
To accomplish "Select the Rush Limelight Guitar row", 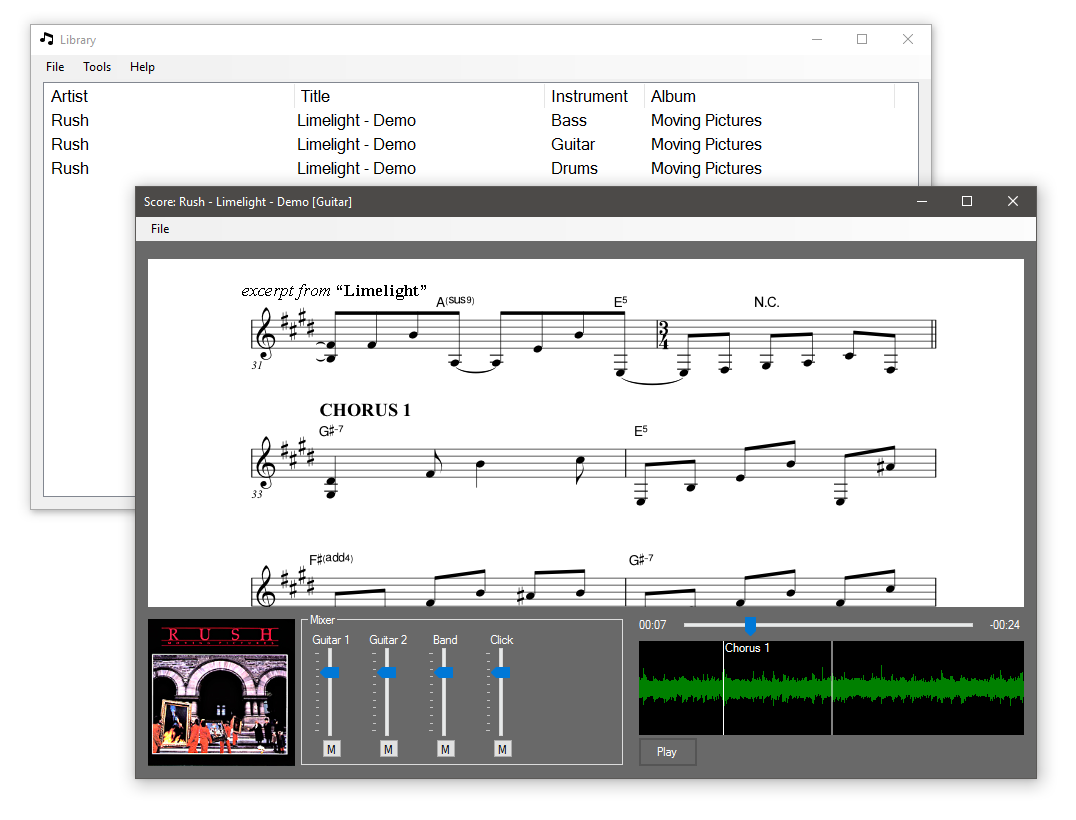I will click(x=480, y=145).
